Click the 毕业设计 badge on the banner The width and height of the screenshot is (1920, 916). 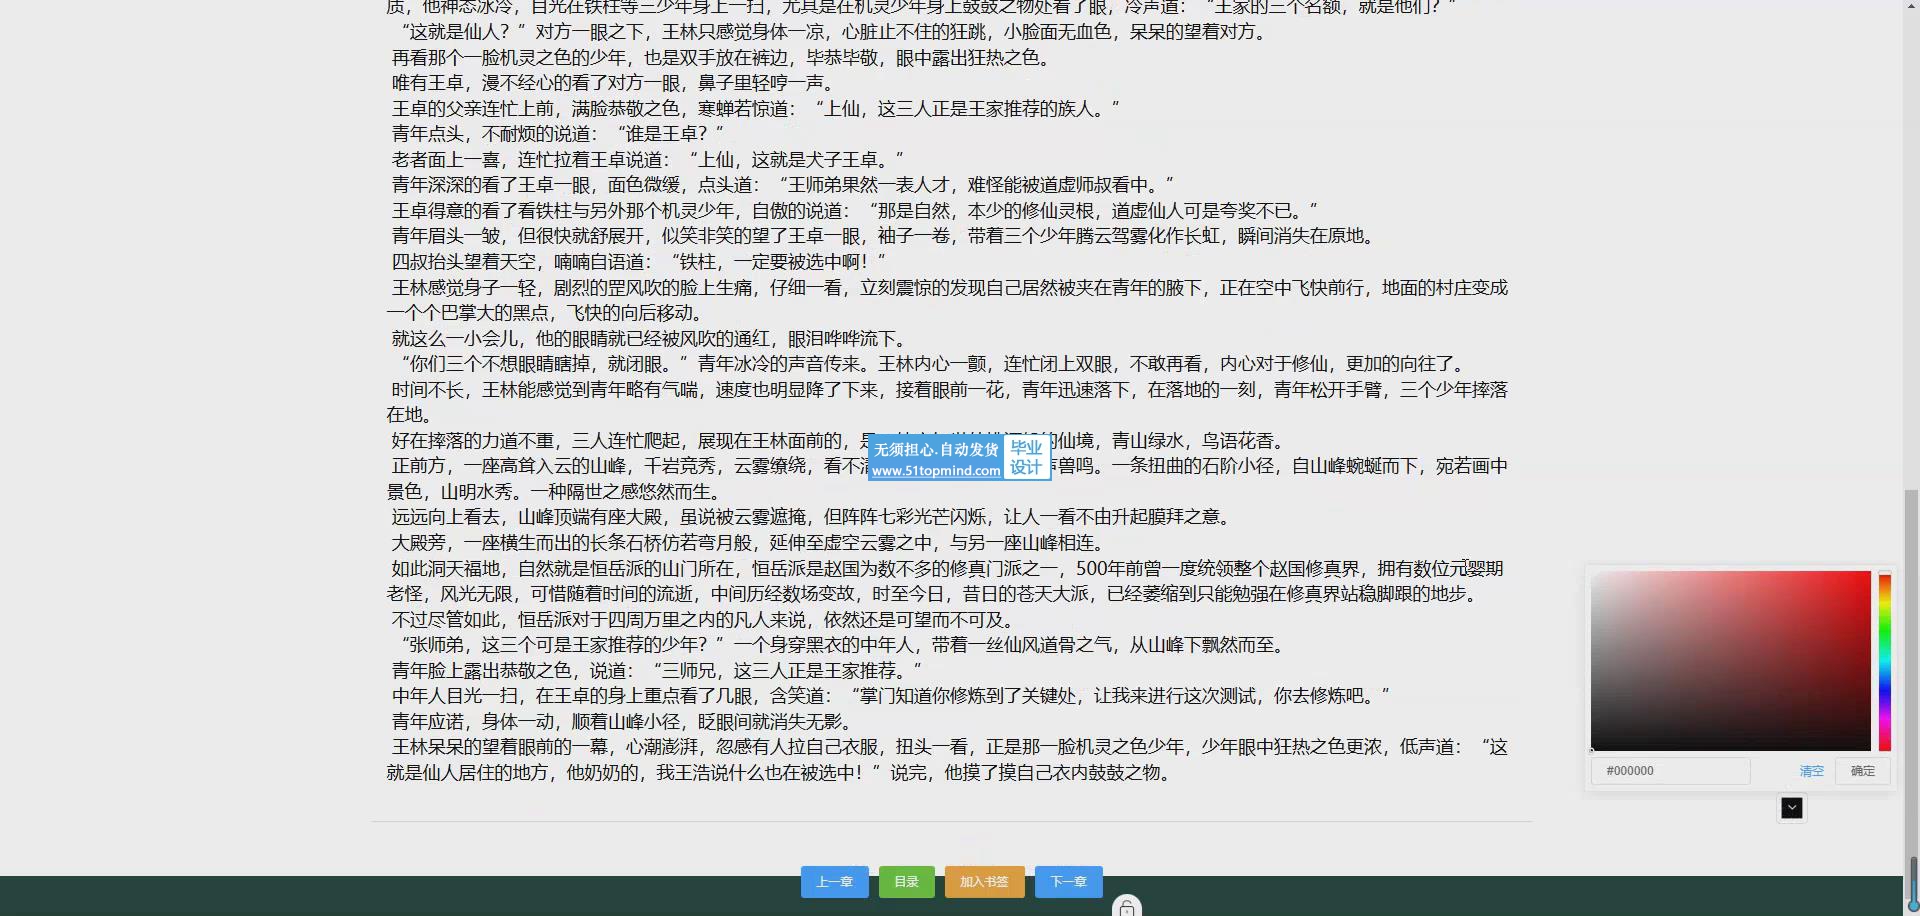[x=1026, y=457]
